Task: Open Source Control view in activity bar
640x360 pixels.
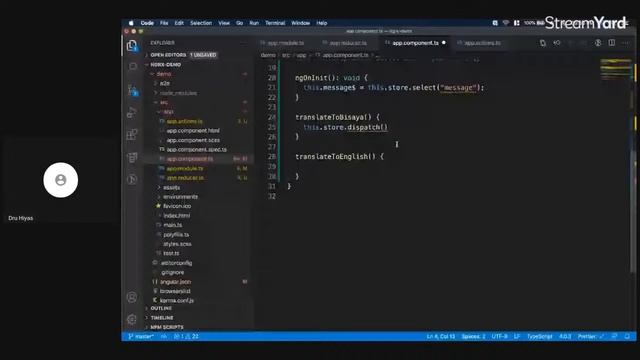Action: [x=132, y=90]
